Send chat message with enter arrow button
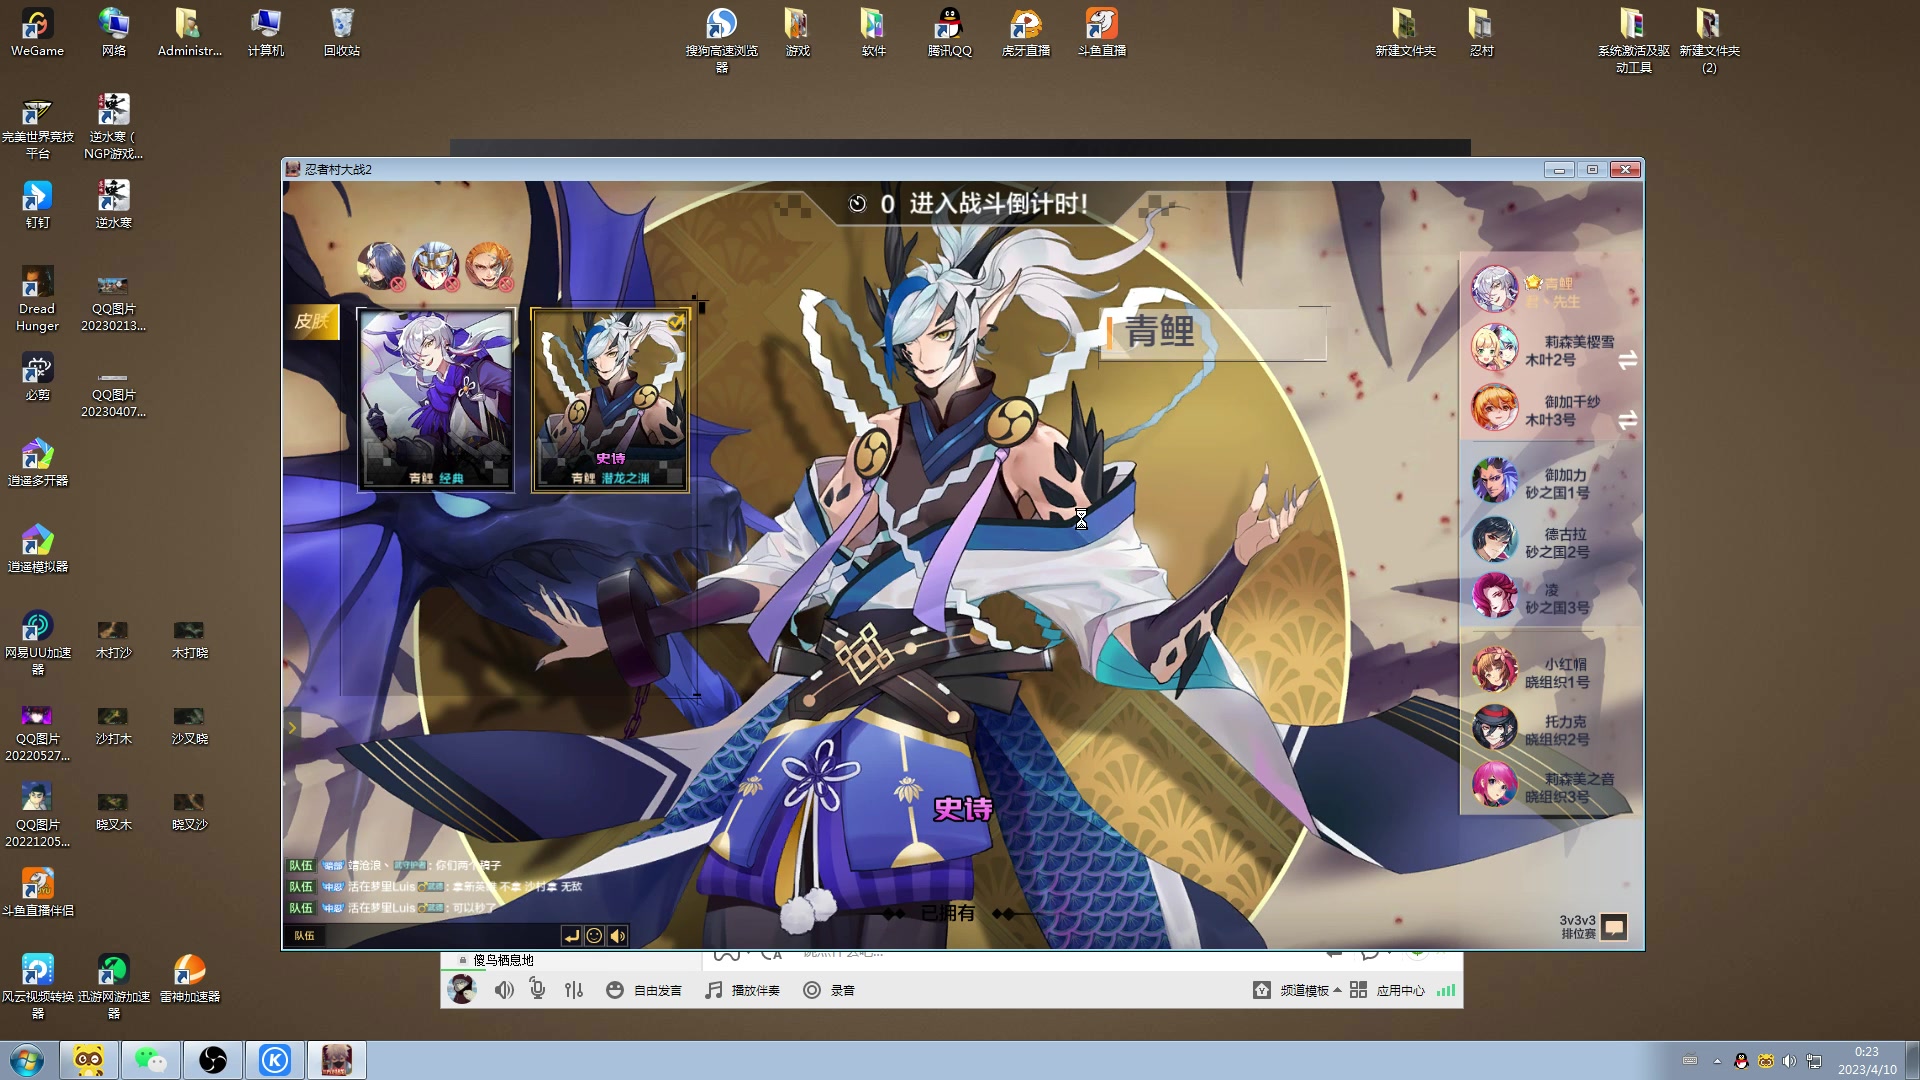The image size is (1920, 1080). pos(571,936)
